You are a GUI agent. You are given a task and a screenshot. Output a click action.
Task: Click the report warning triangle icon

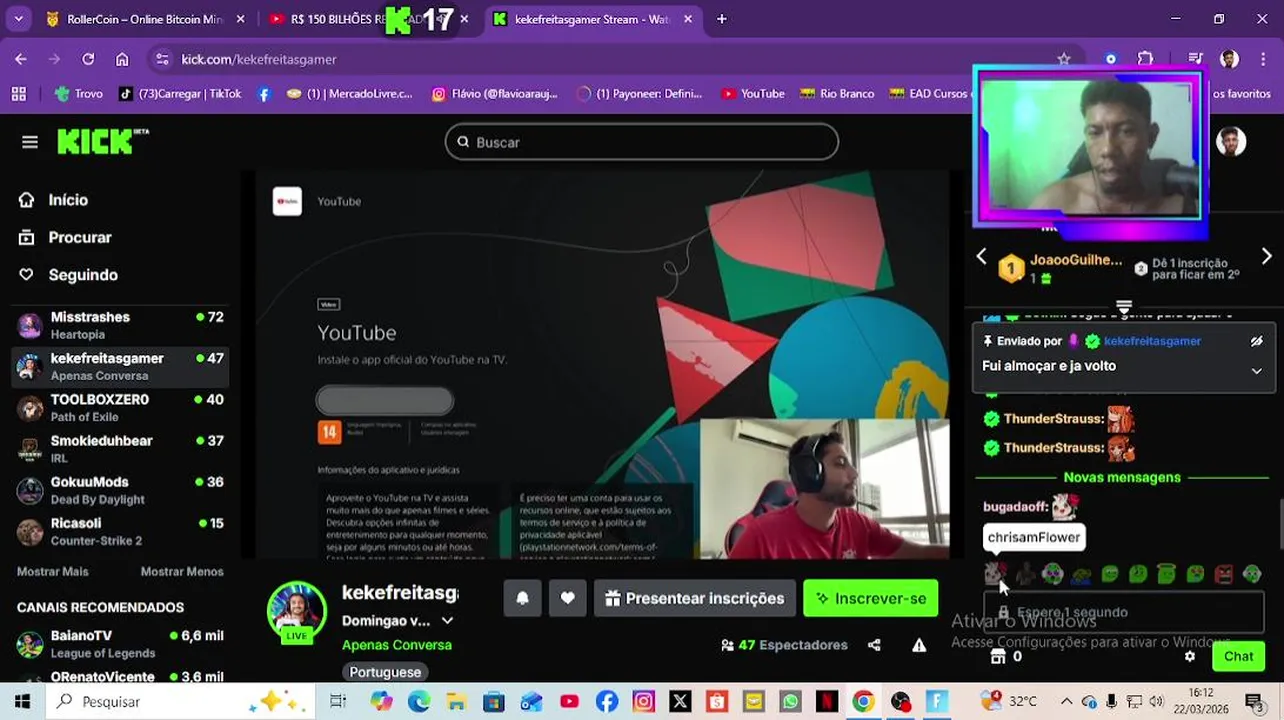pos(919,645)
